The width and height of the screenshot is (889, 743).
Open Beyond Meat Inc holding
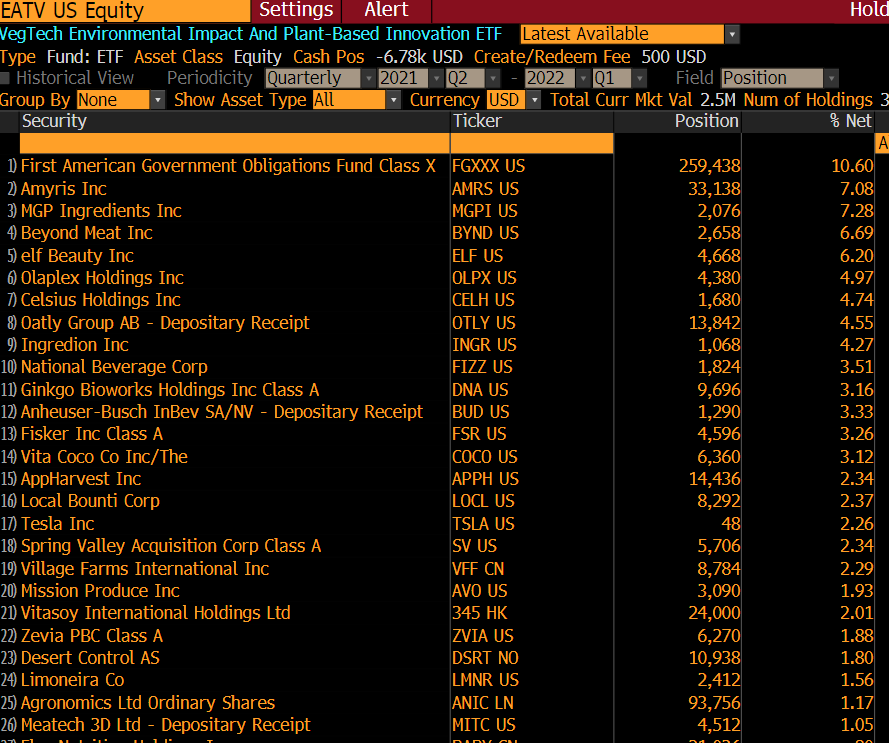coord(87,233)
